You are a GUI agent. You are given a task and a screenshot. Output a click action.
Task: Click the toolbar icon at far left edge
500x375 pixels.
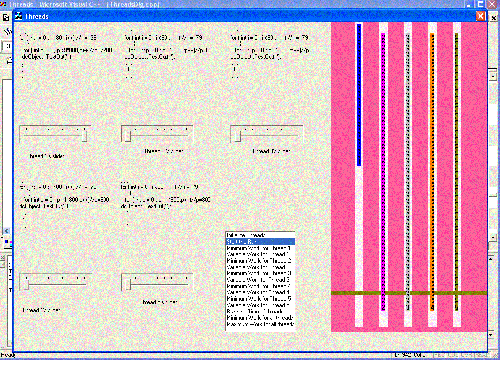pyautogui.click(x=6, y=18)
